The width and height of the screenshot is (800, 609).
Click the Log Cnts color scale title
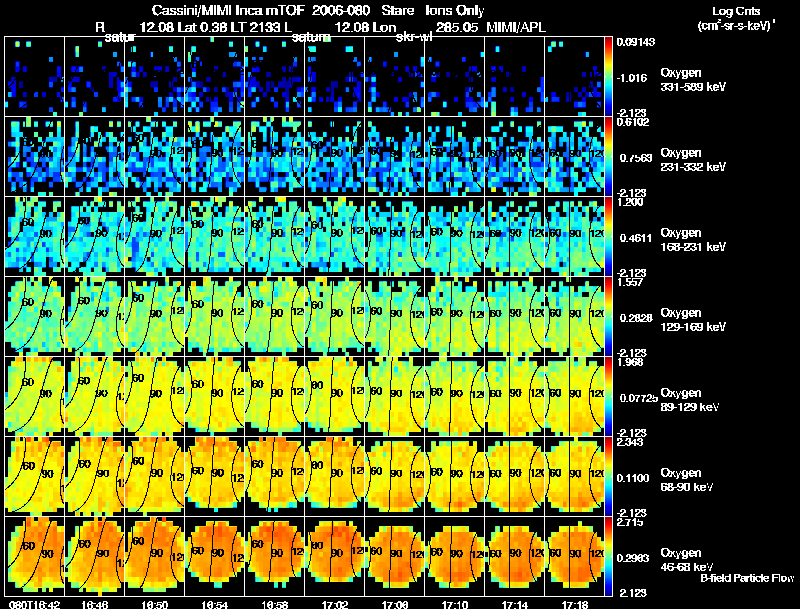coord(736,11)
